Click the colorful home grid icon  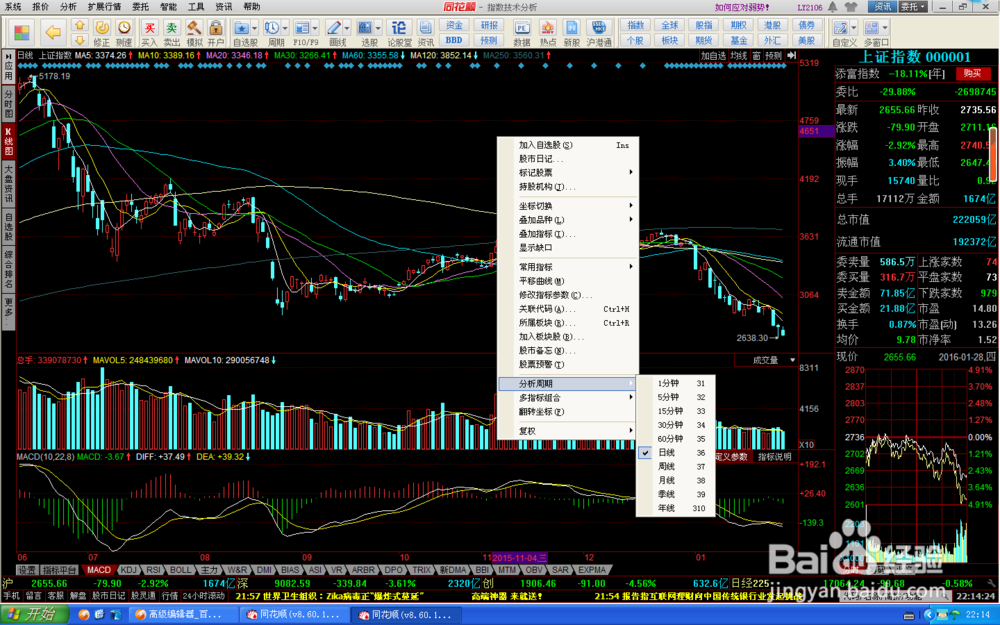tap(22, 32)
